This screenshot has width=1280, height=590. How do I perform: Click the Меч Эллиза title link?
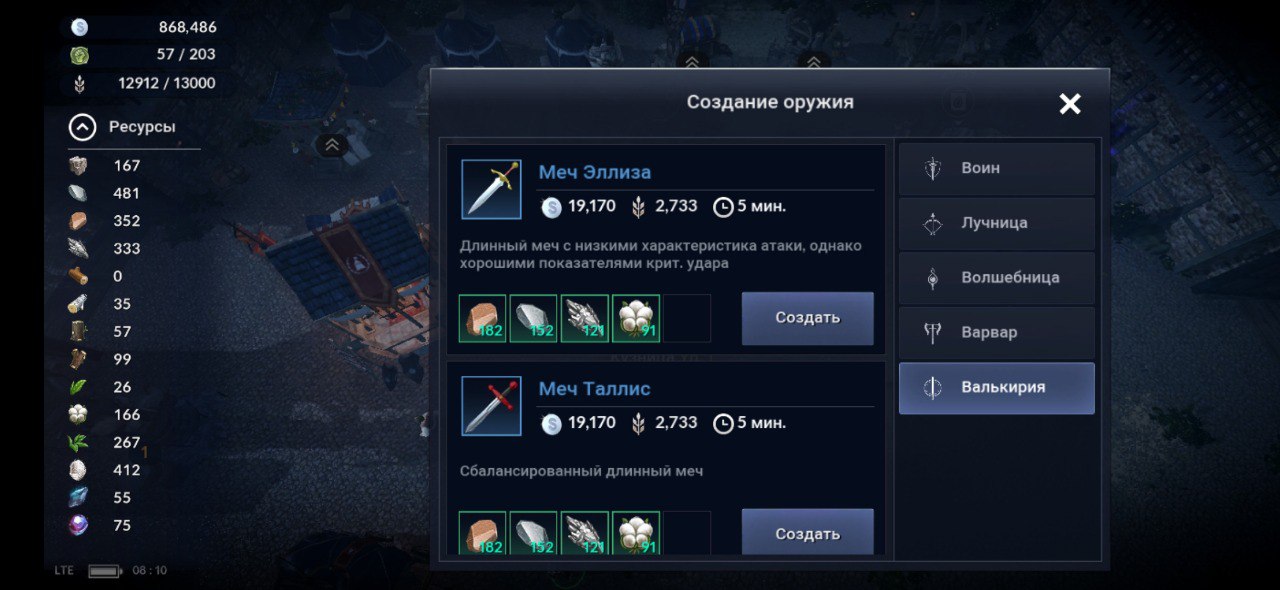(594, 172)
